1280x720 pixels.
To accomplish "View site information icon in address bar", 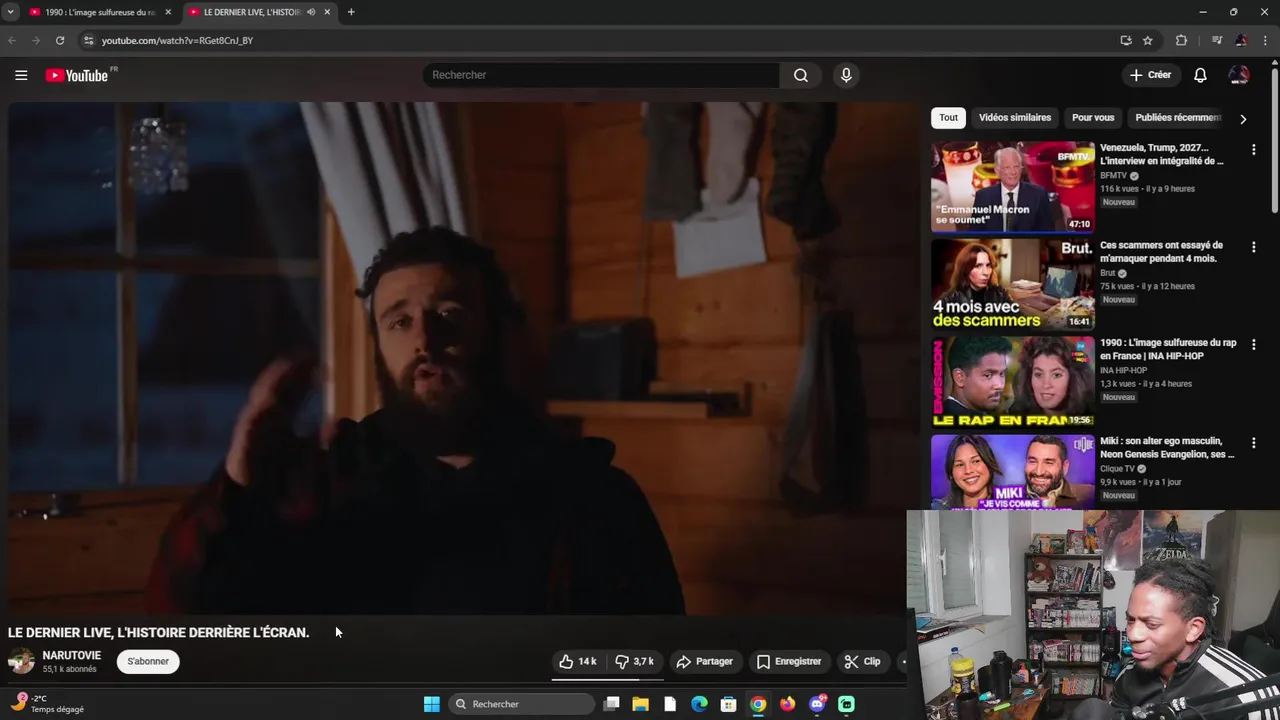I will tap(88, 40).
